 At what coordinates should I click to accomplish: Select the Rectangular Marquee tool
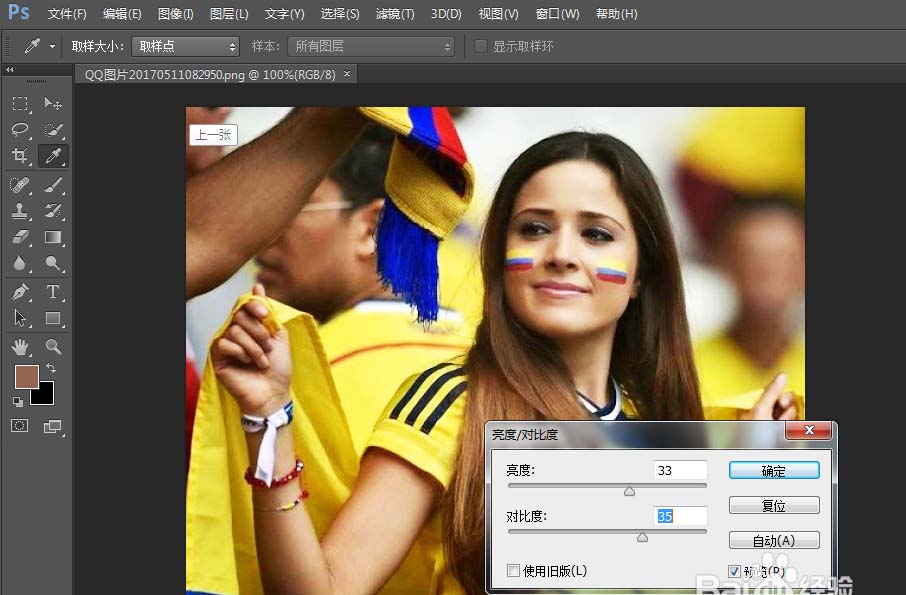click(22, 104)
